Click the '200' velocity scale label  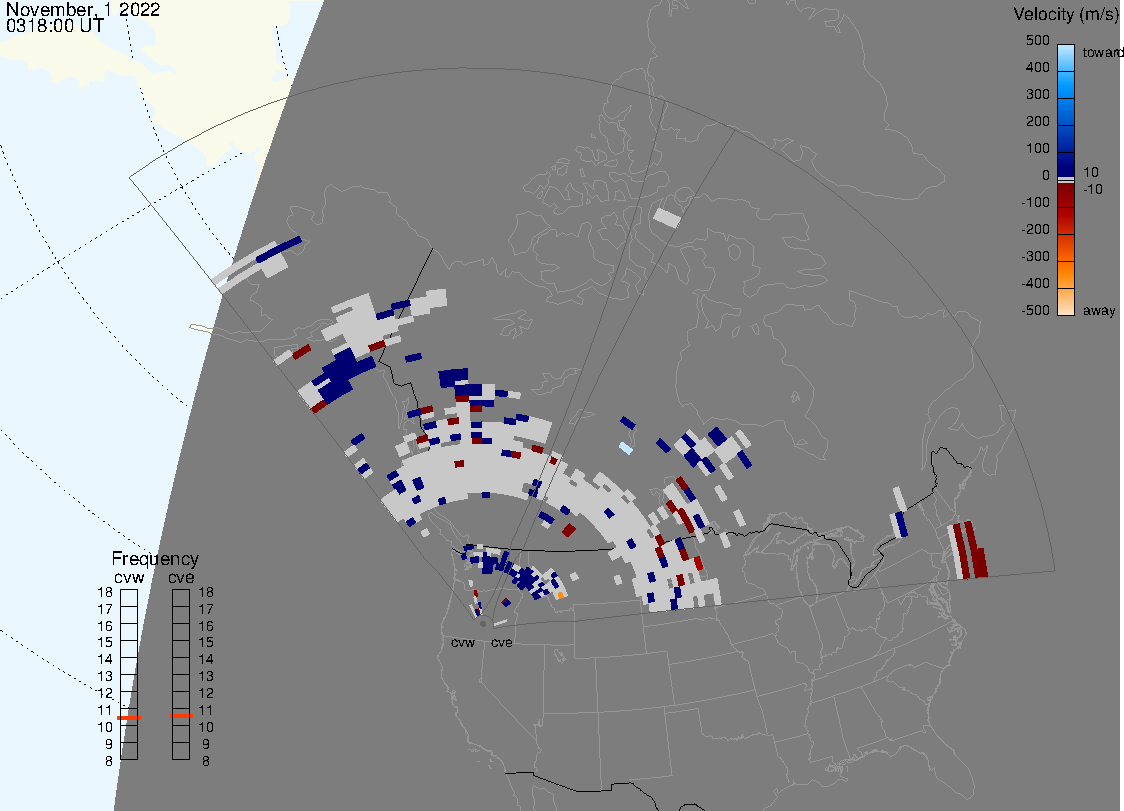[1037, 122]
